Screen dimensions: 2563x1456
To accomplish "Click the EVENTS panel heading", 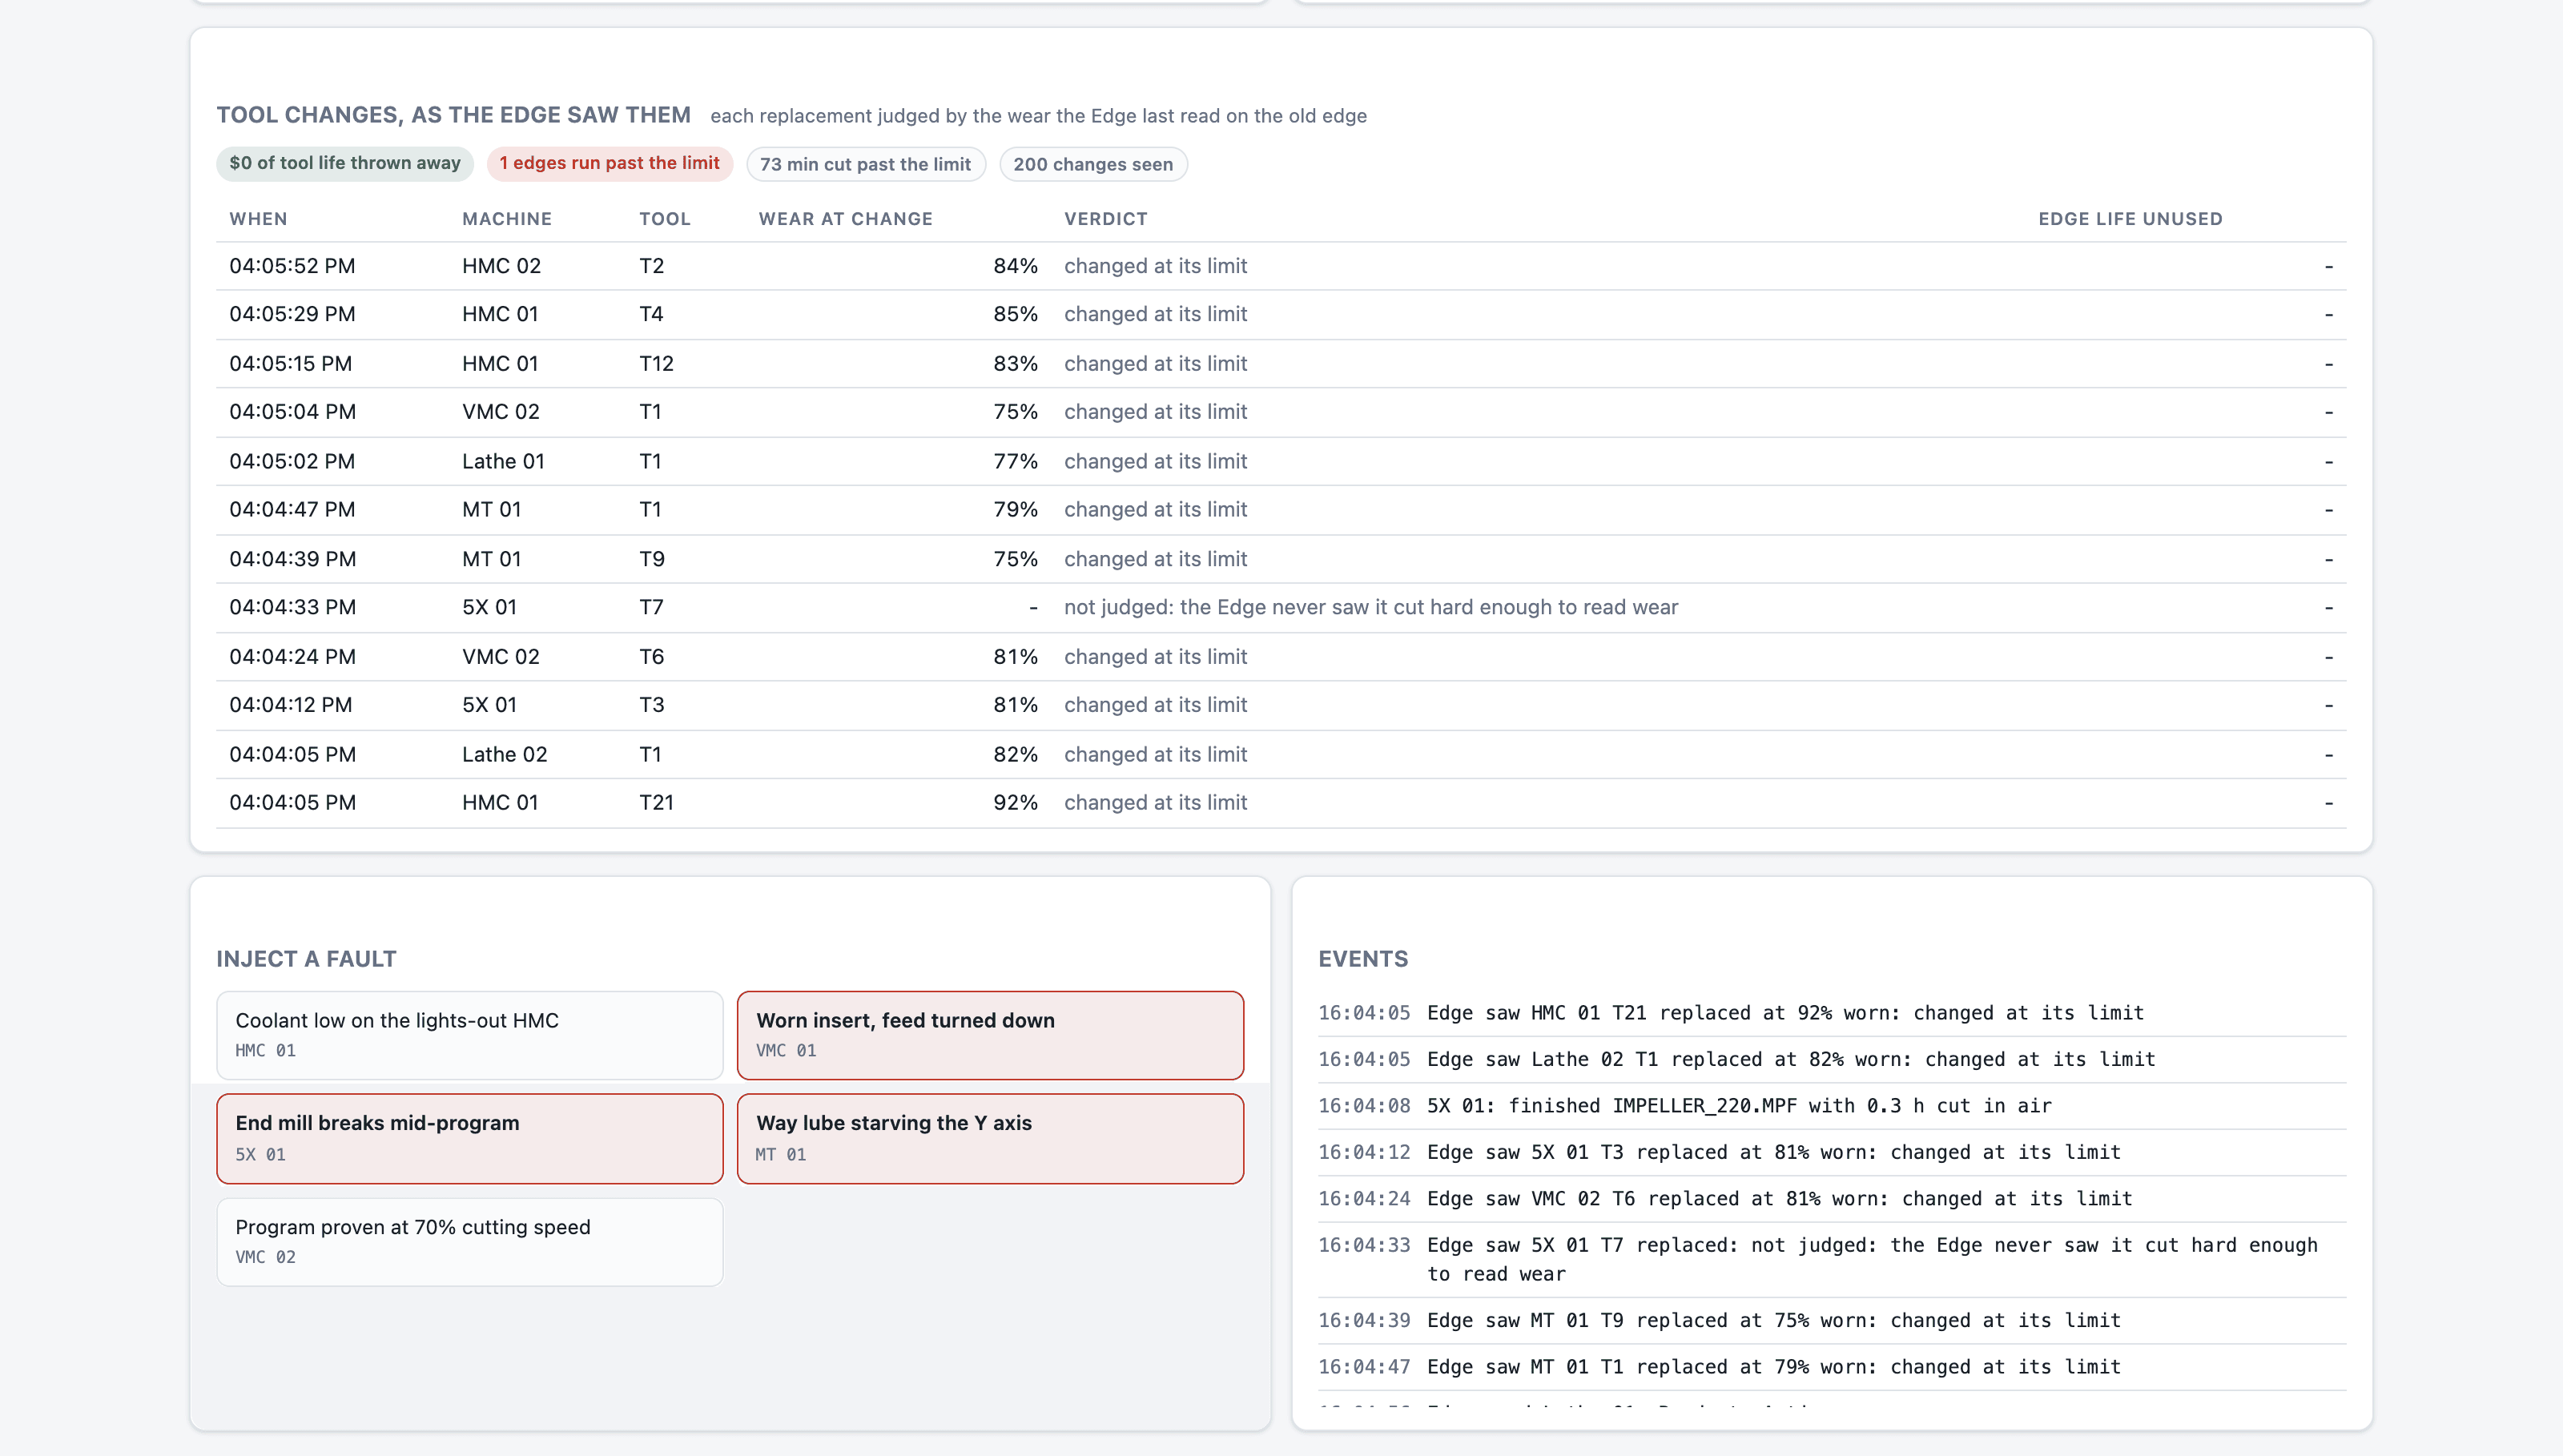I will coord(1363,959).
